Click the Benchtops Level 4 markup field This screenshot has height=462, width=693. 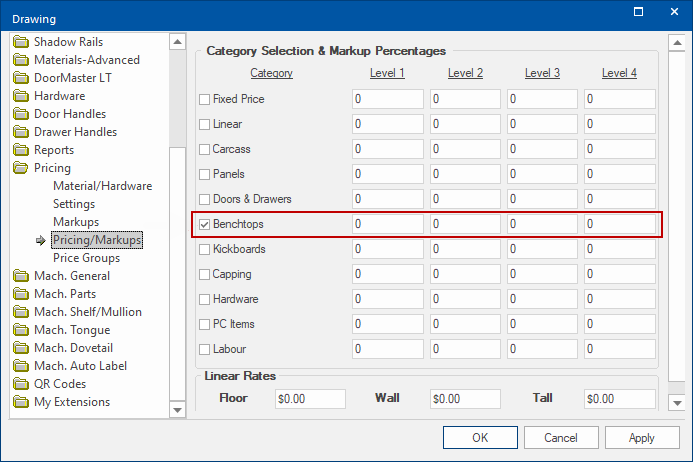[x=619, y=224]
